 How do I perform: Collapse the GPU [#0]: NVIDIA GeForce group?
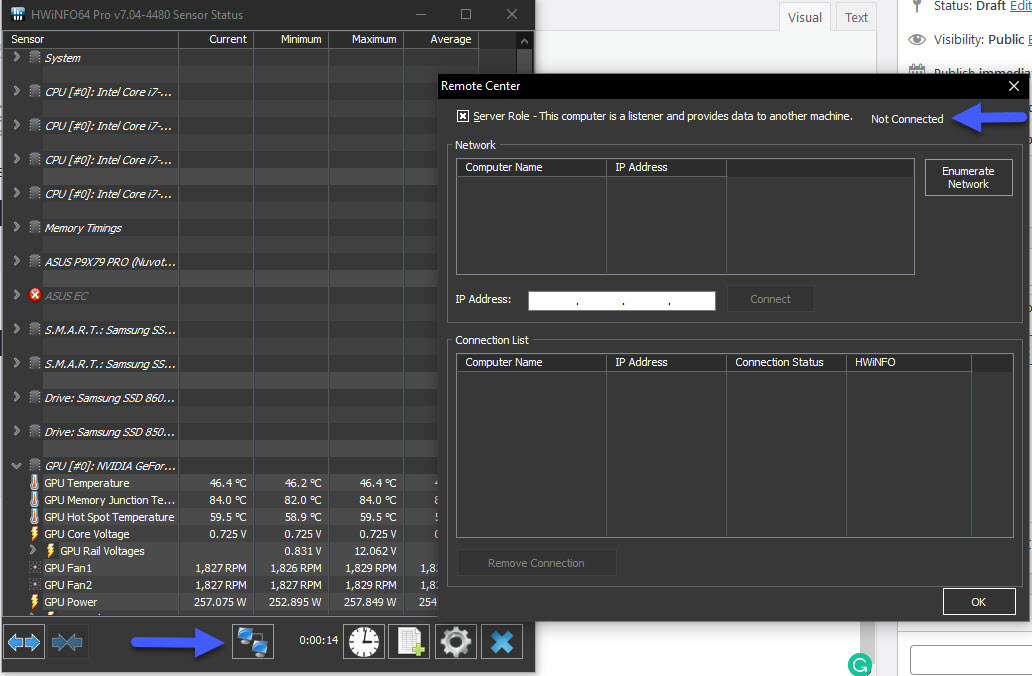click(16, 465)
